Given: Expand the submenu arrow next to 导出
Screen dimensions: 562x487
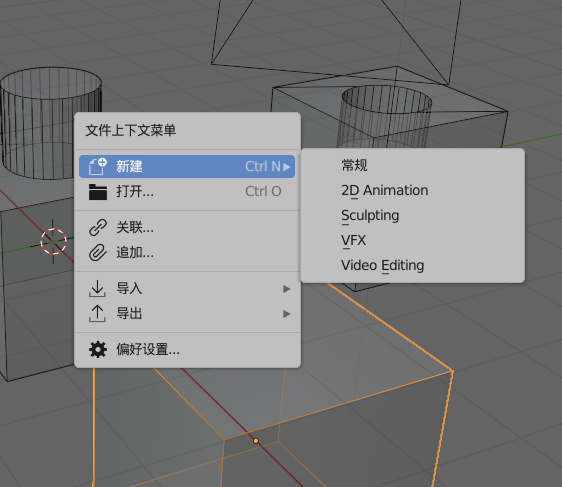Looking at the screenshot, I should [x=286, y=314].
